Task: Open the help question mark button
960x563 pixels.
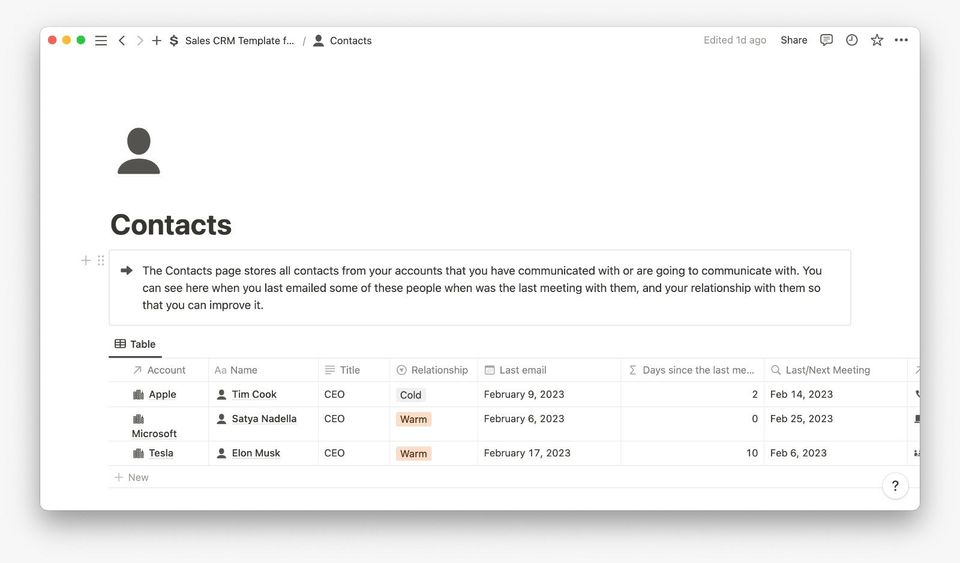Action: point(895,486)
